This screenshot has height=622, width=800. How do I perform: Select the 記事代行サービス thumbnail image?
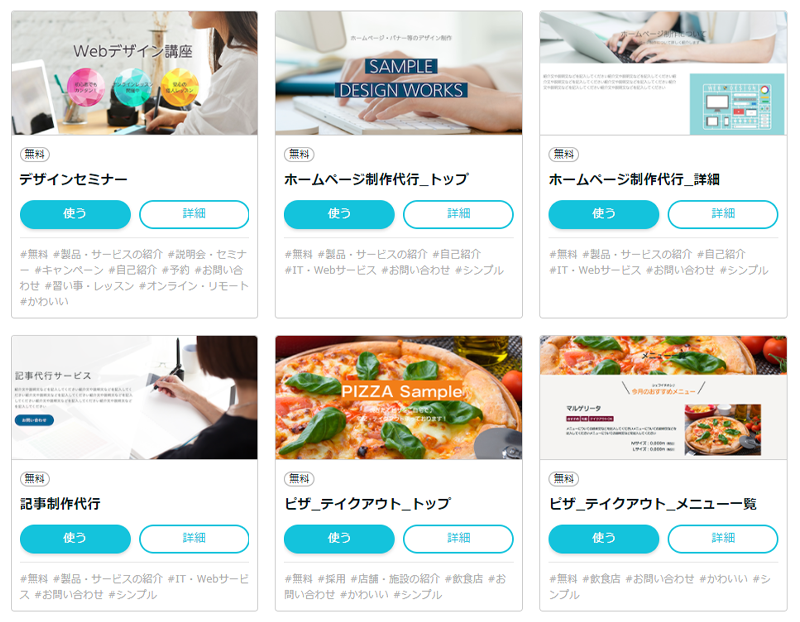point(134,397)
